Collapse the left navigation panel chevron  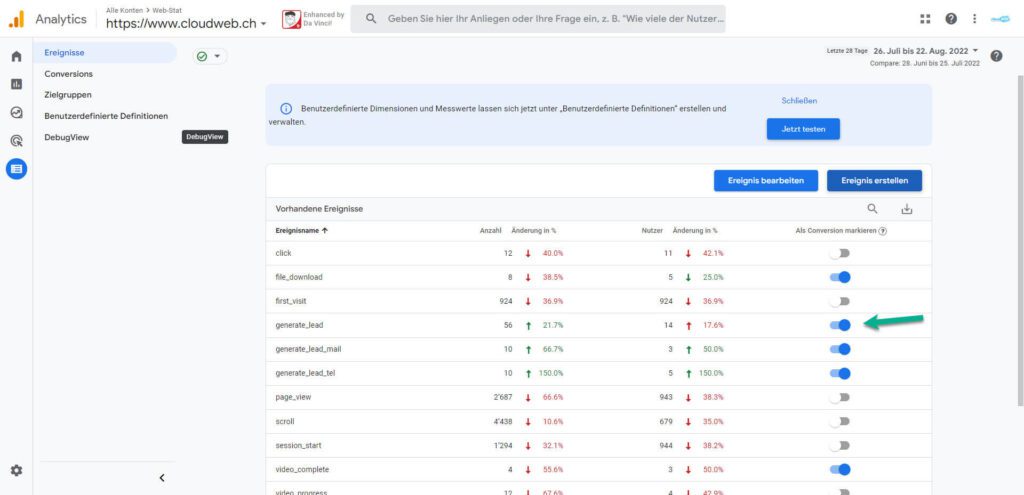[x=161, y=477]
